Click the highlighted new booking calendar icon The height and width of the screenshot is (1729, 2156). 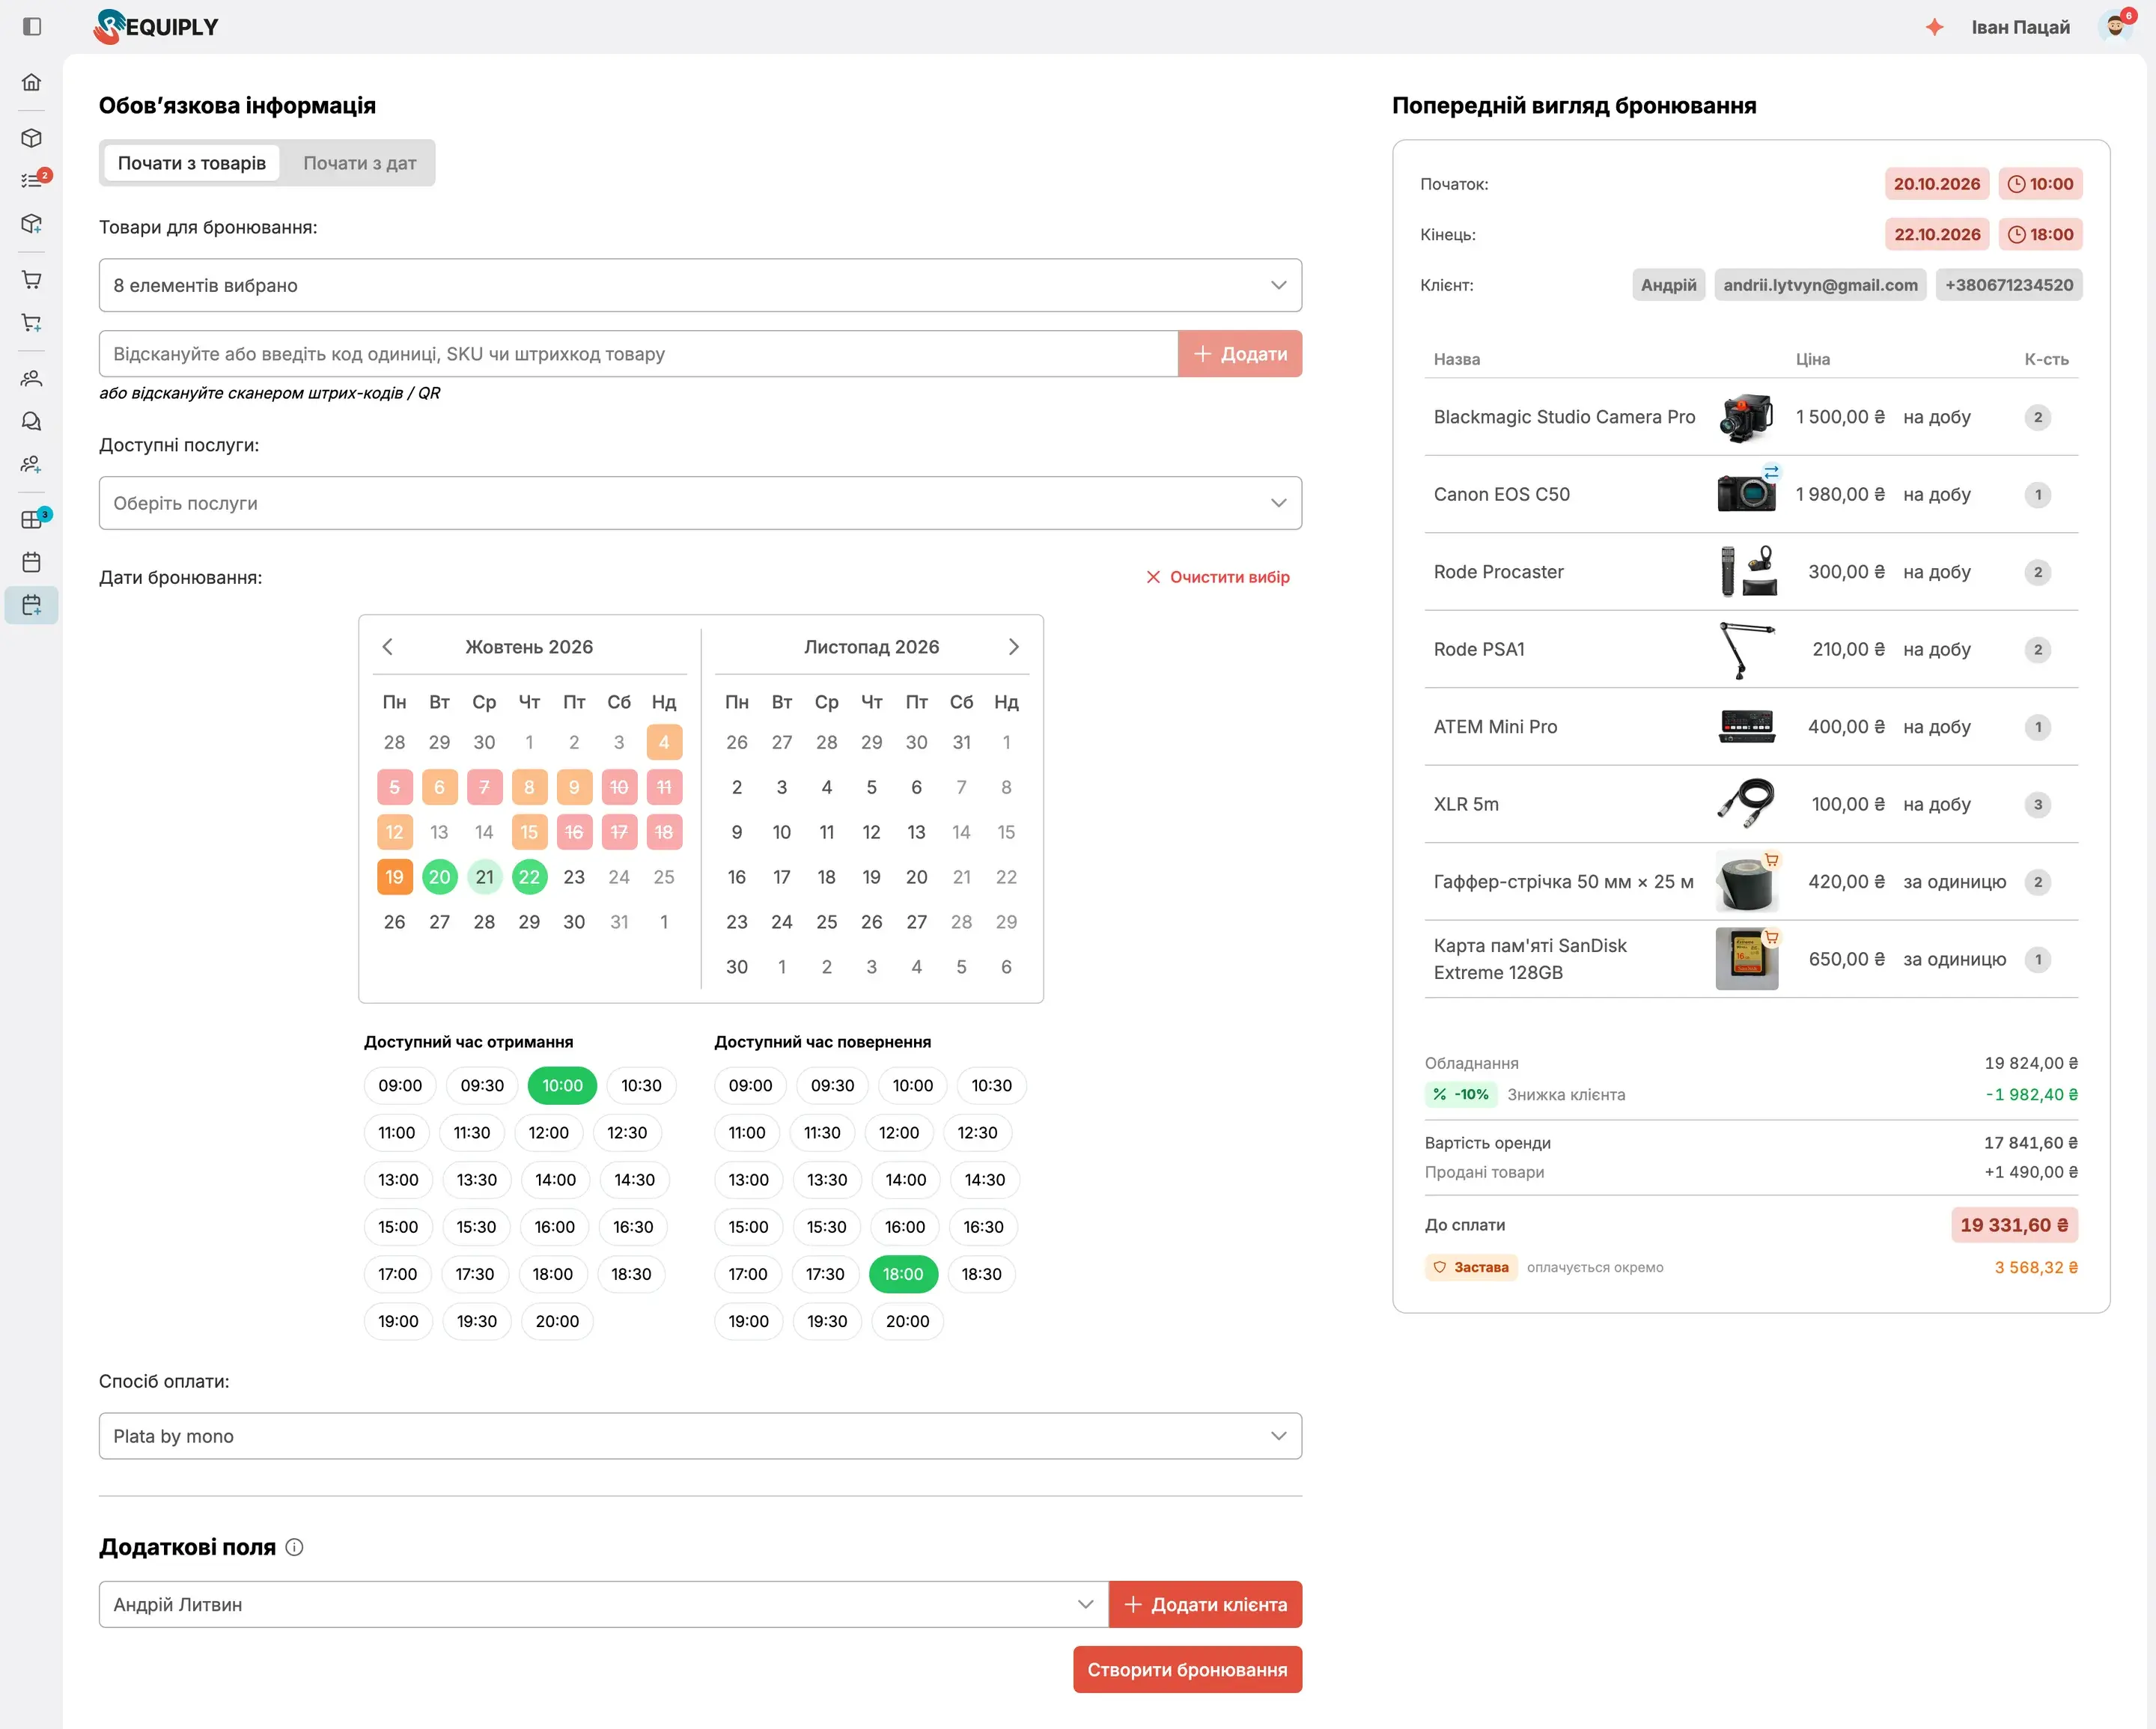32,605
